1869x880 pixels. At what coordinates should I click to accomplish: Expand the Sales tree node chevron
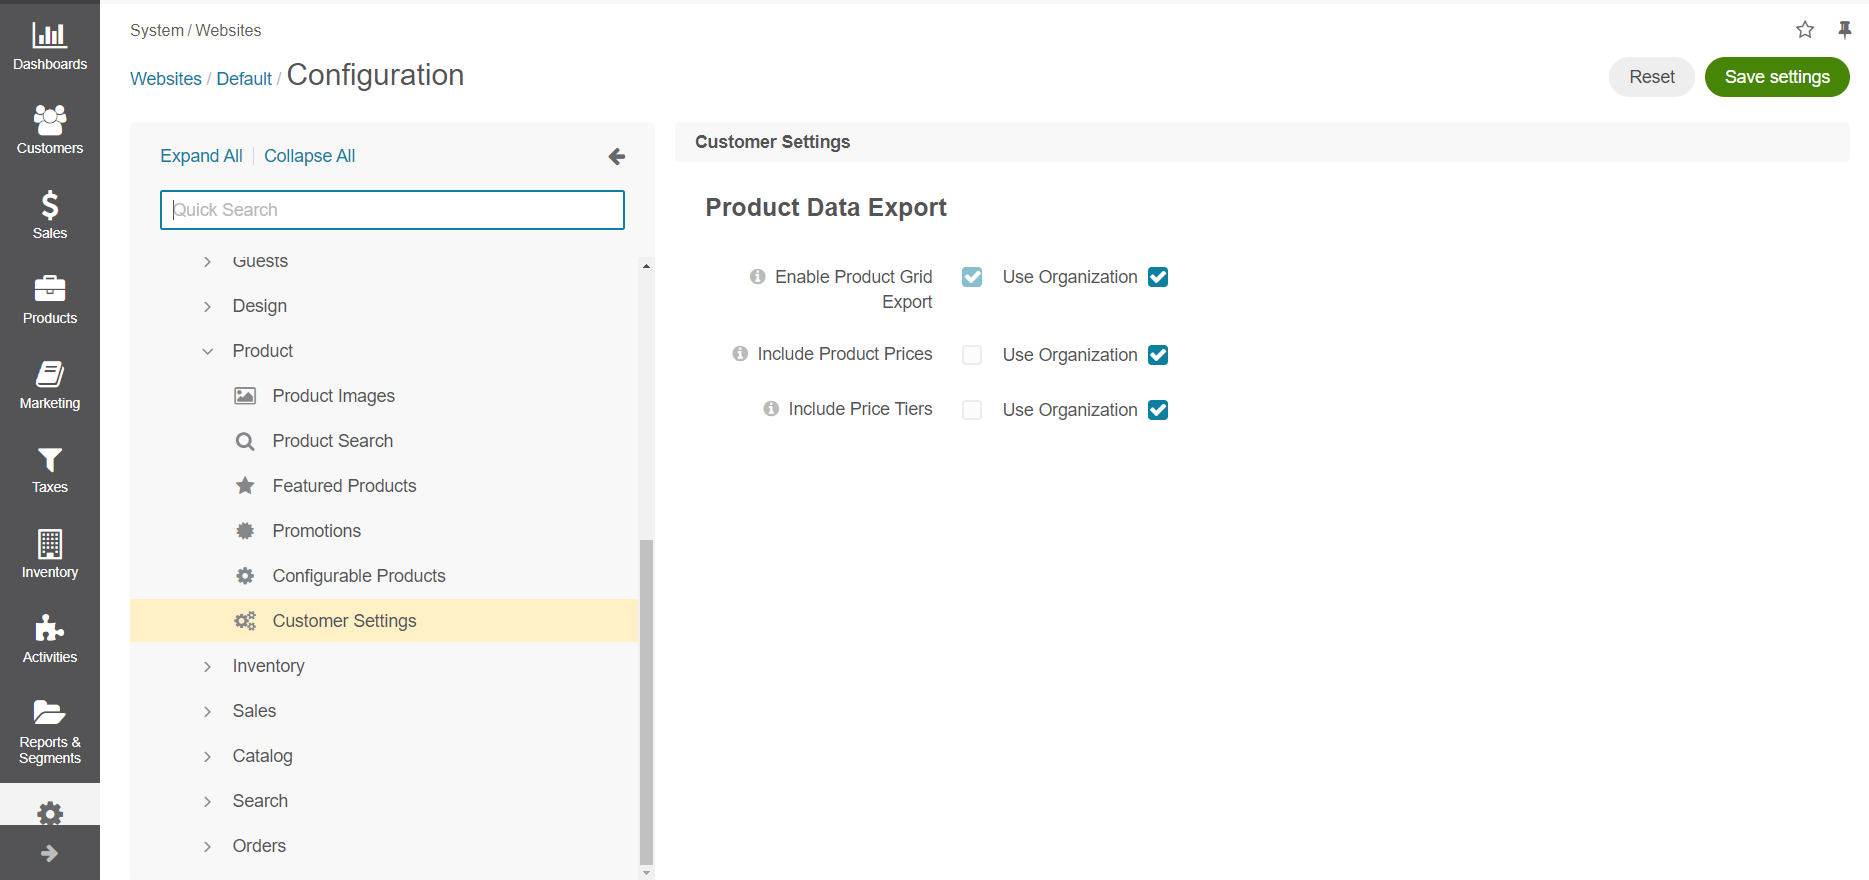click(207, 712)
